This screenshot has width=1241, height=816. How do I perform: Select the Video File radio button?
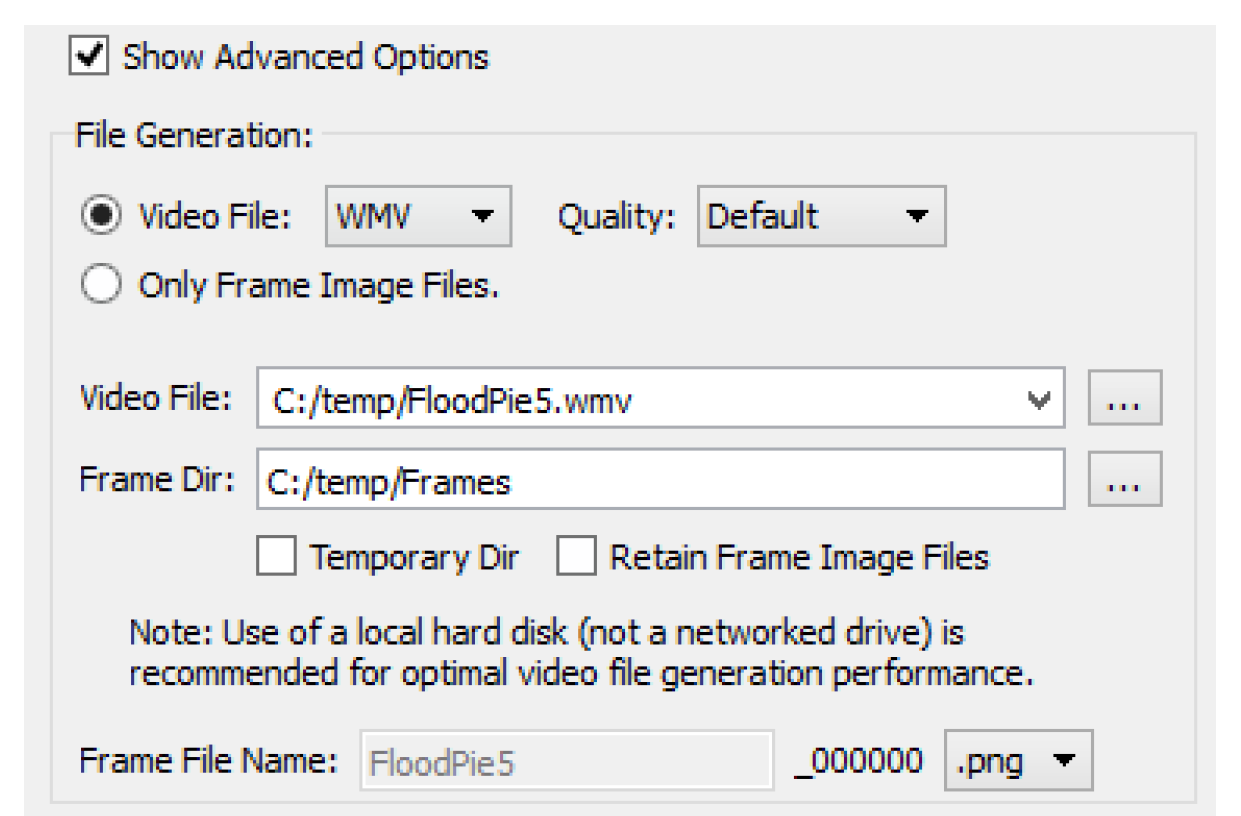click(x=102, y=216)
